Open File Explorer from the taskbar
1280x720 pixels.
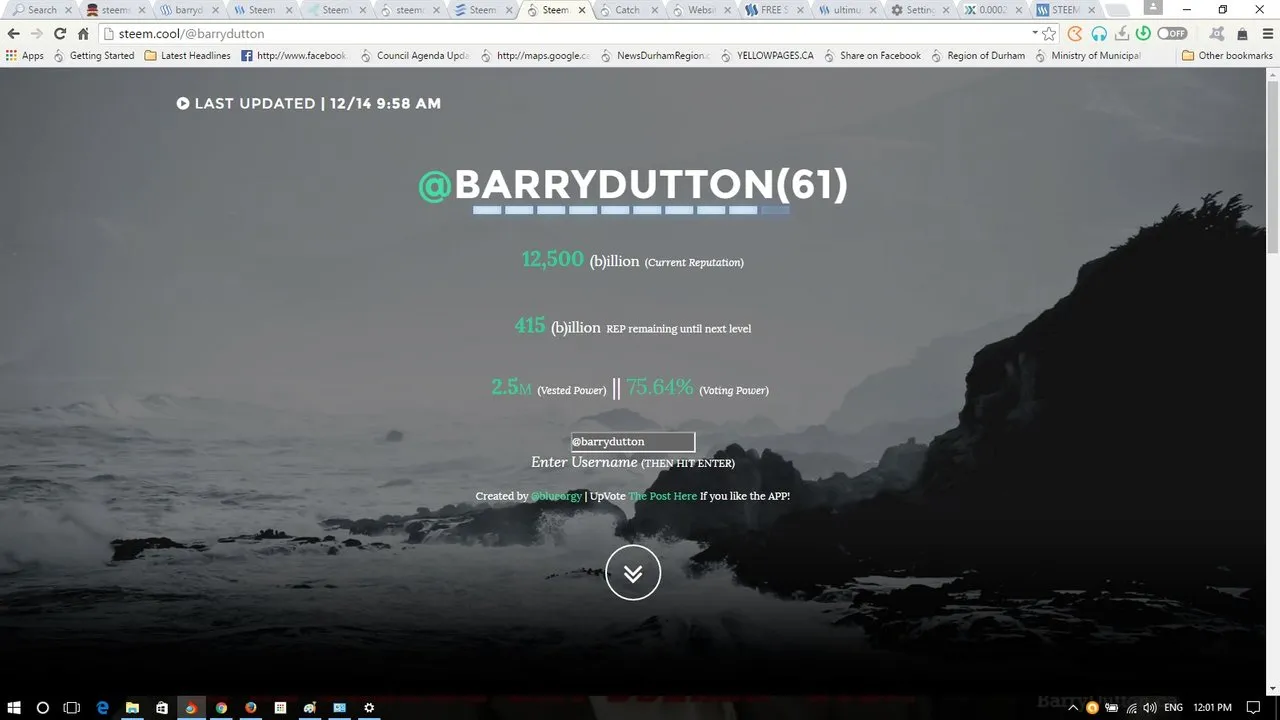(x=132, y=707)
